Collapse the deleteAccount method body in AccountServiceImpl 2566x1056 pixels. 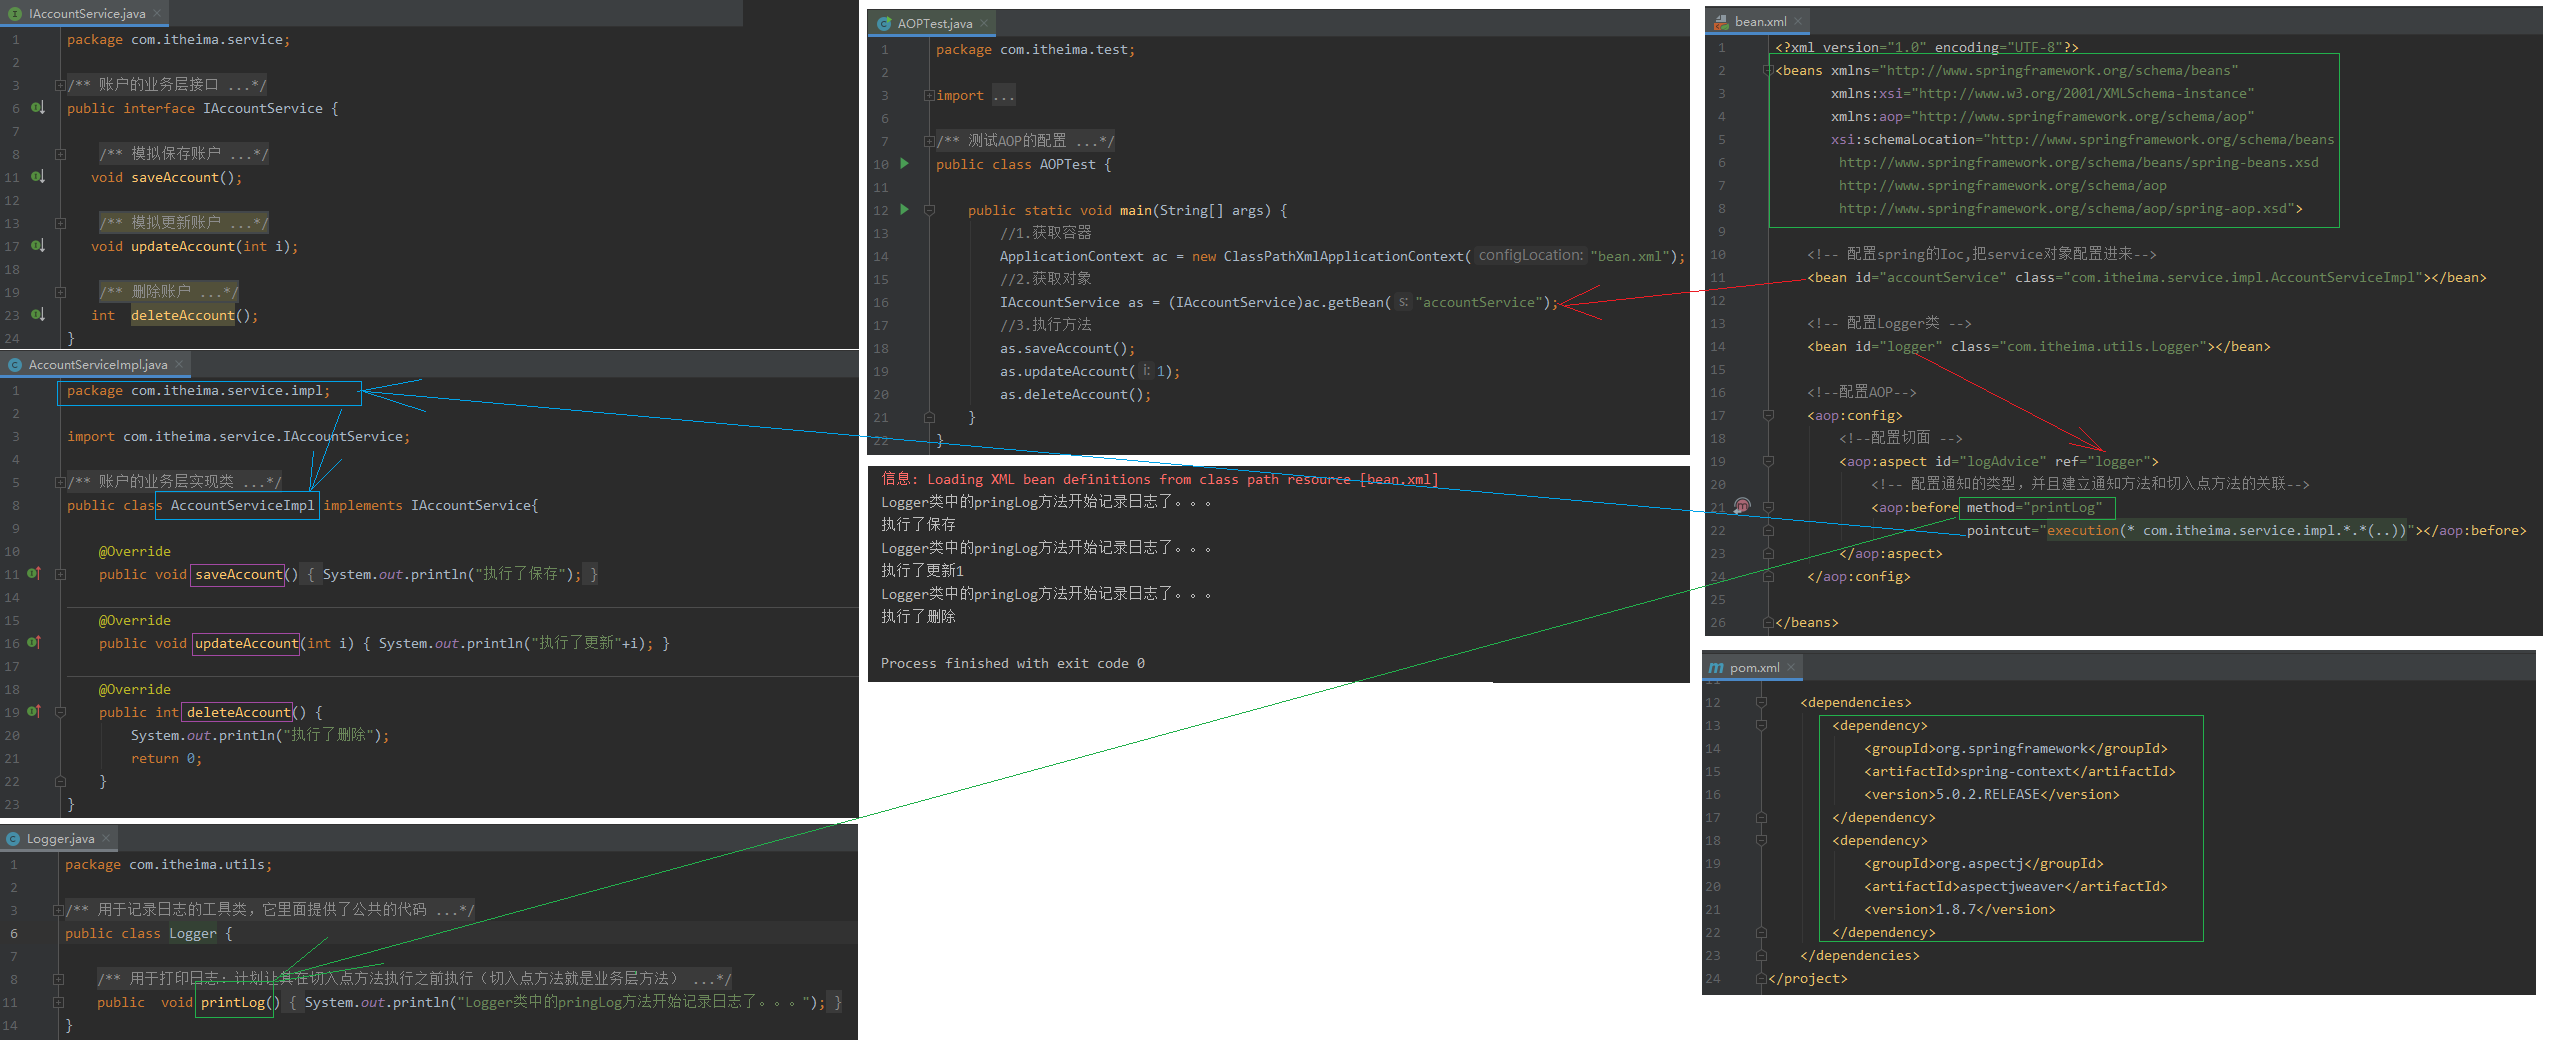click(x=60, y=712)
